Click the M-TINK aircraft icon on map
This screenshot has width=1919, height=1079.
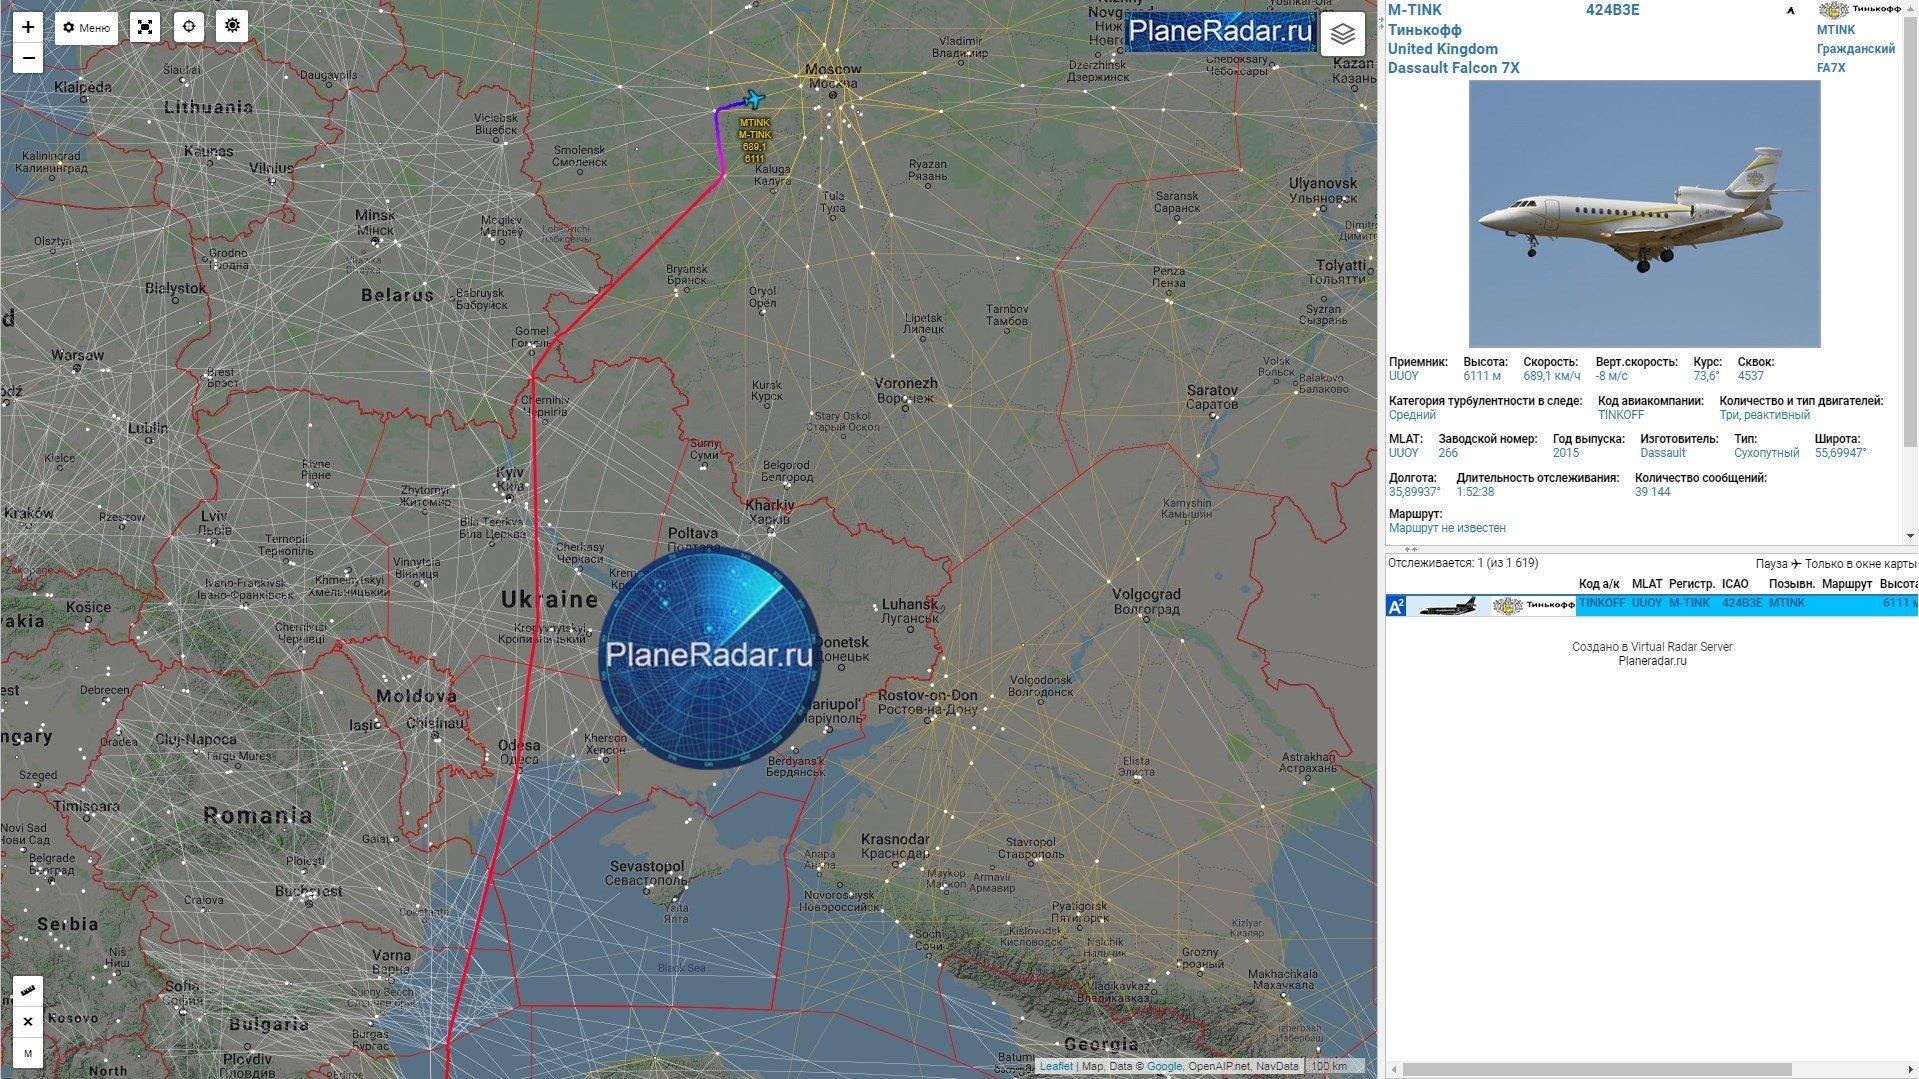click(754, 99)
